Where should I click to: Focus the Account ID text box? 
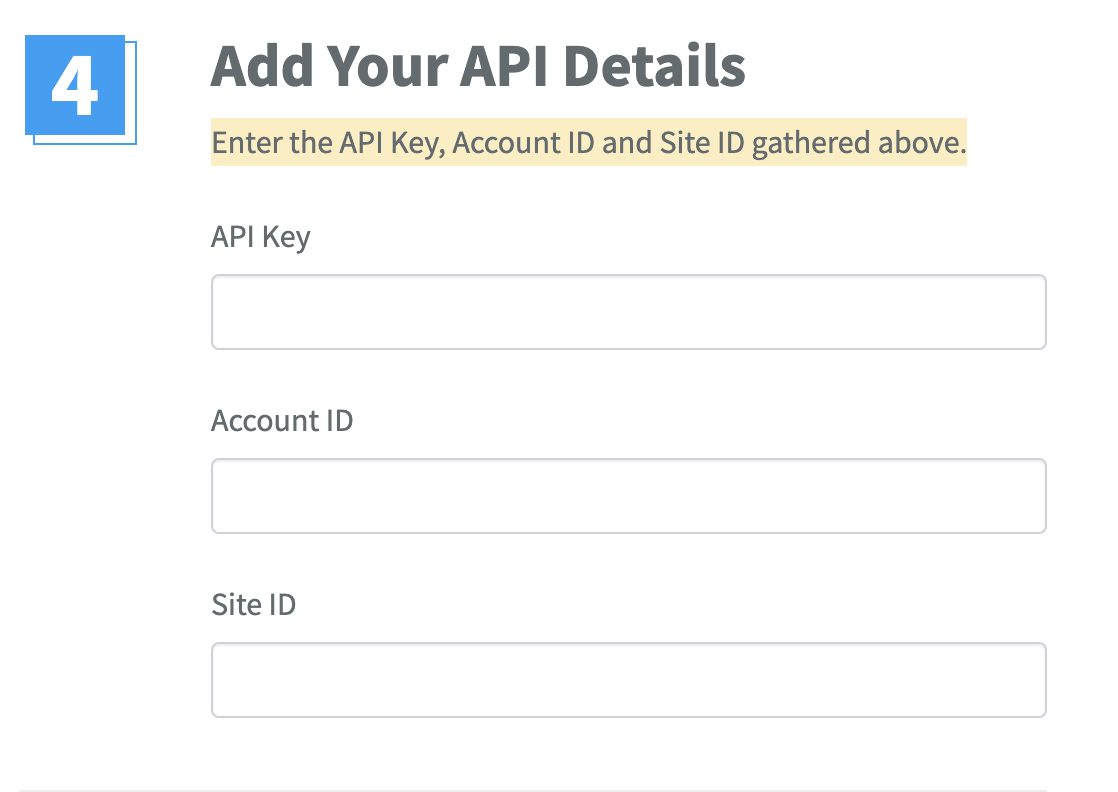[628, 496]
